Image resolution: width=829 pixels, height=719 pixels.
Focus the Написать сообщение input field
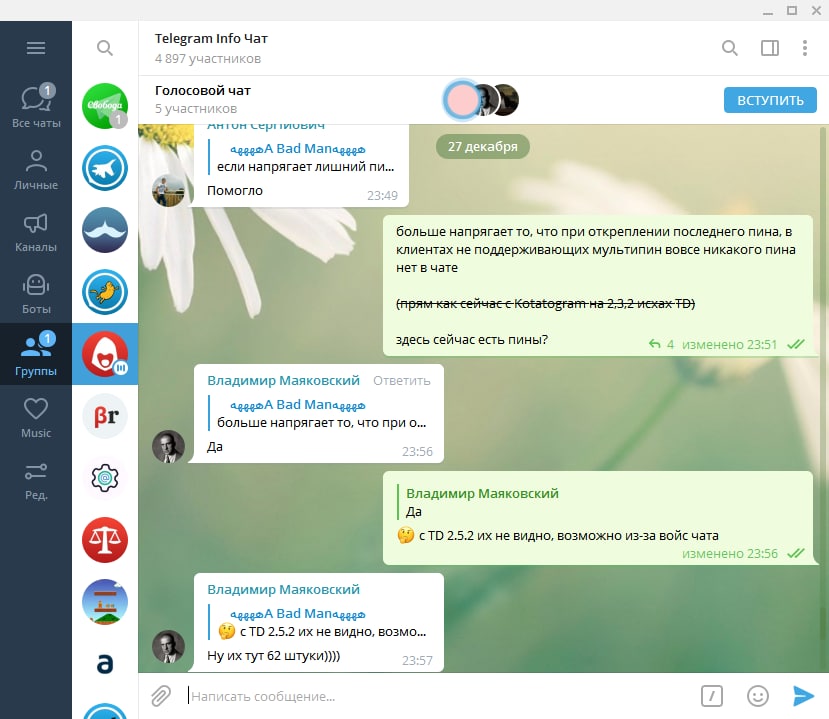click(439, 696)
